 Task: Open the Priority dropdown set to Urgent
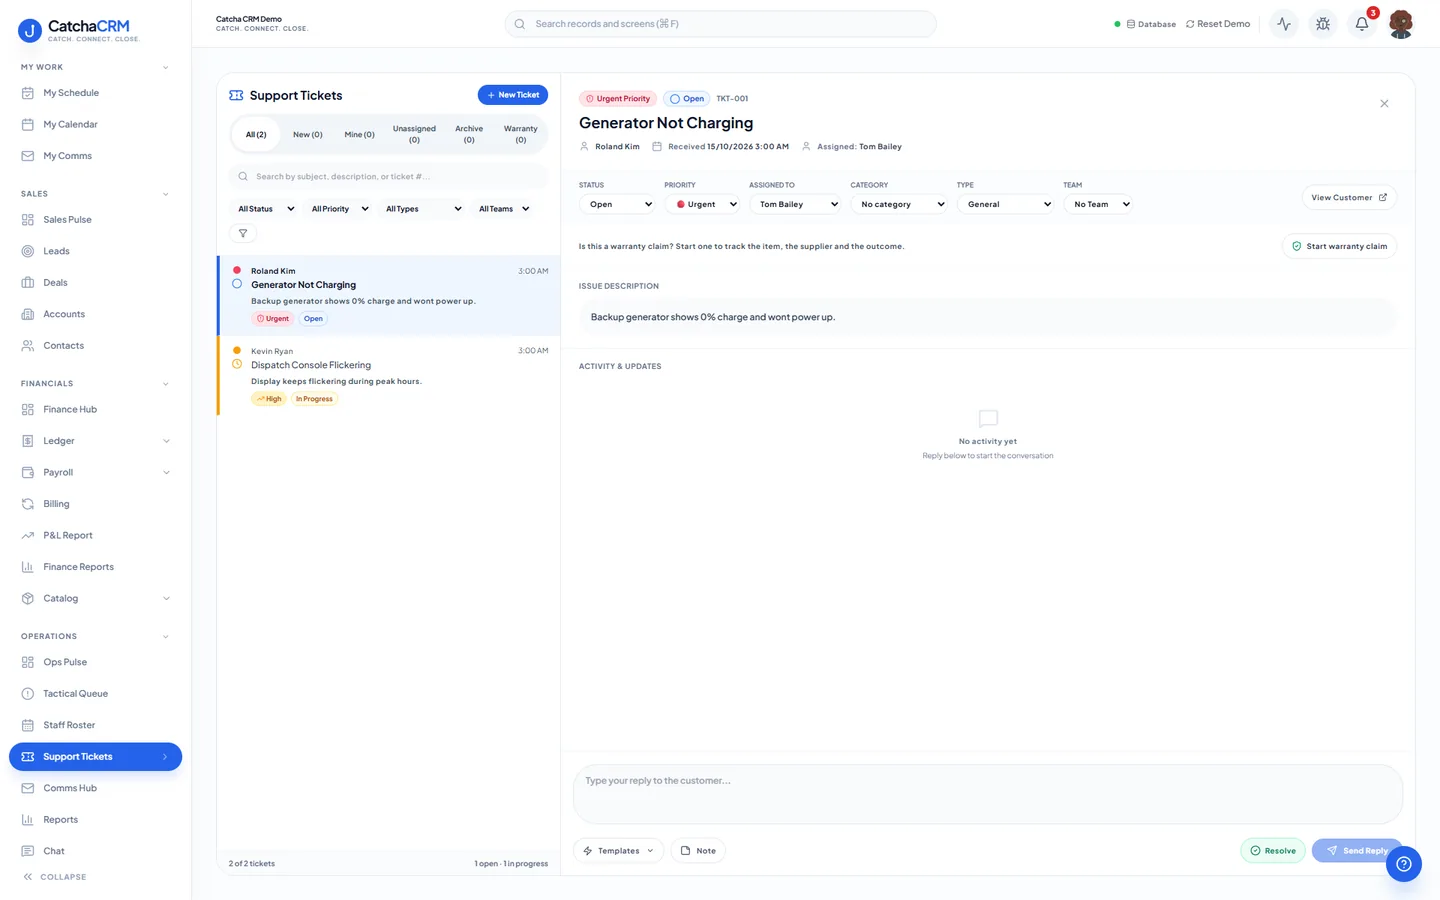tap(703, 204)
